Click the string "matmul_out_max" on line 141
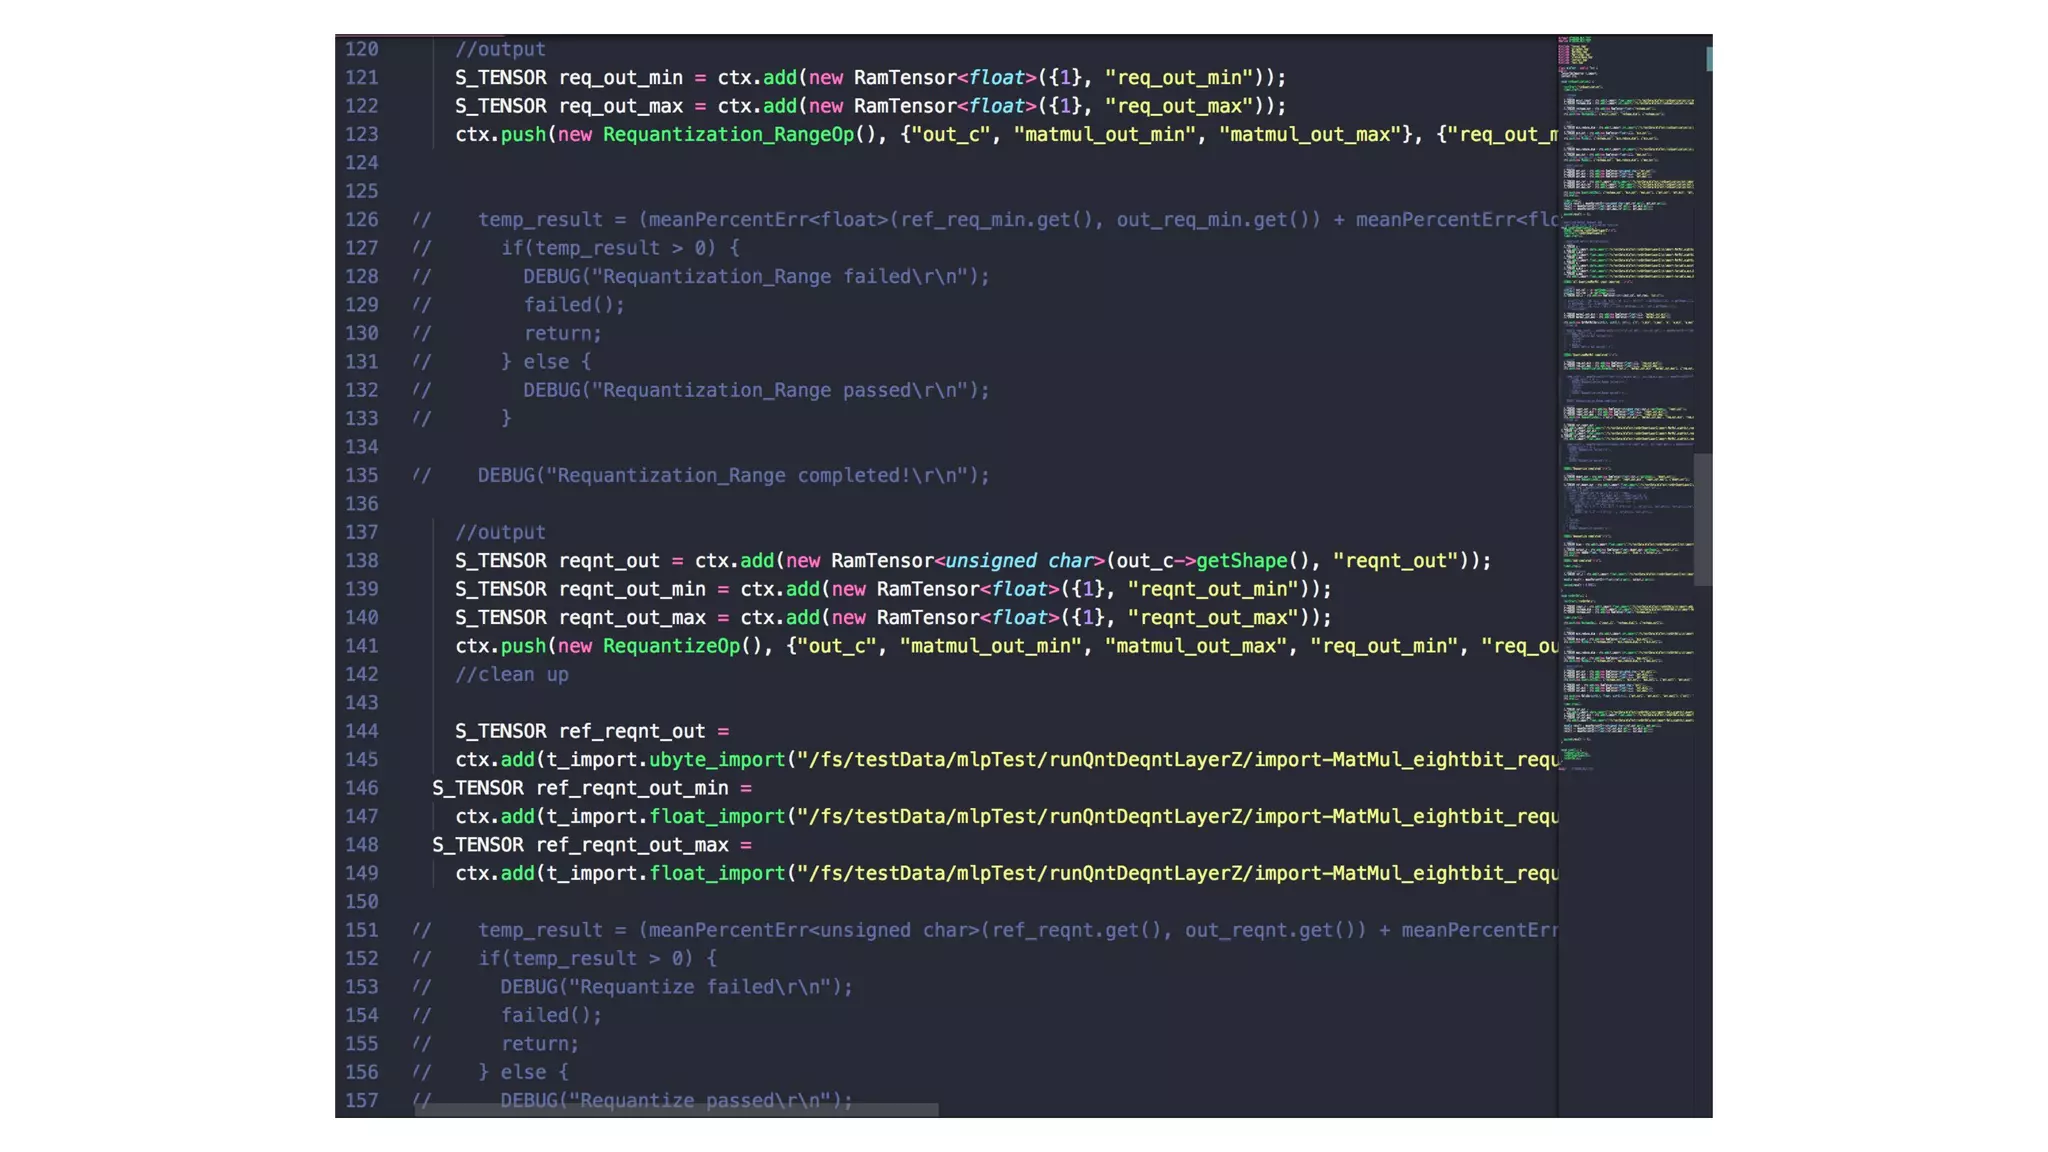 tap(1196, 646)
